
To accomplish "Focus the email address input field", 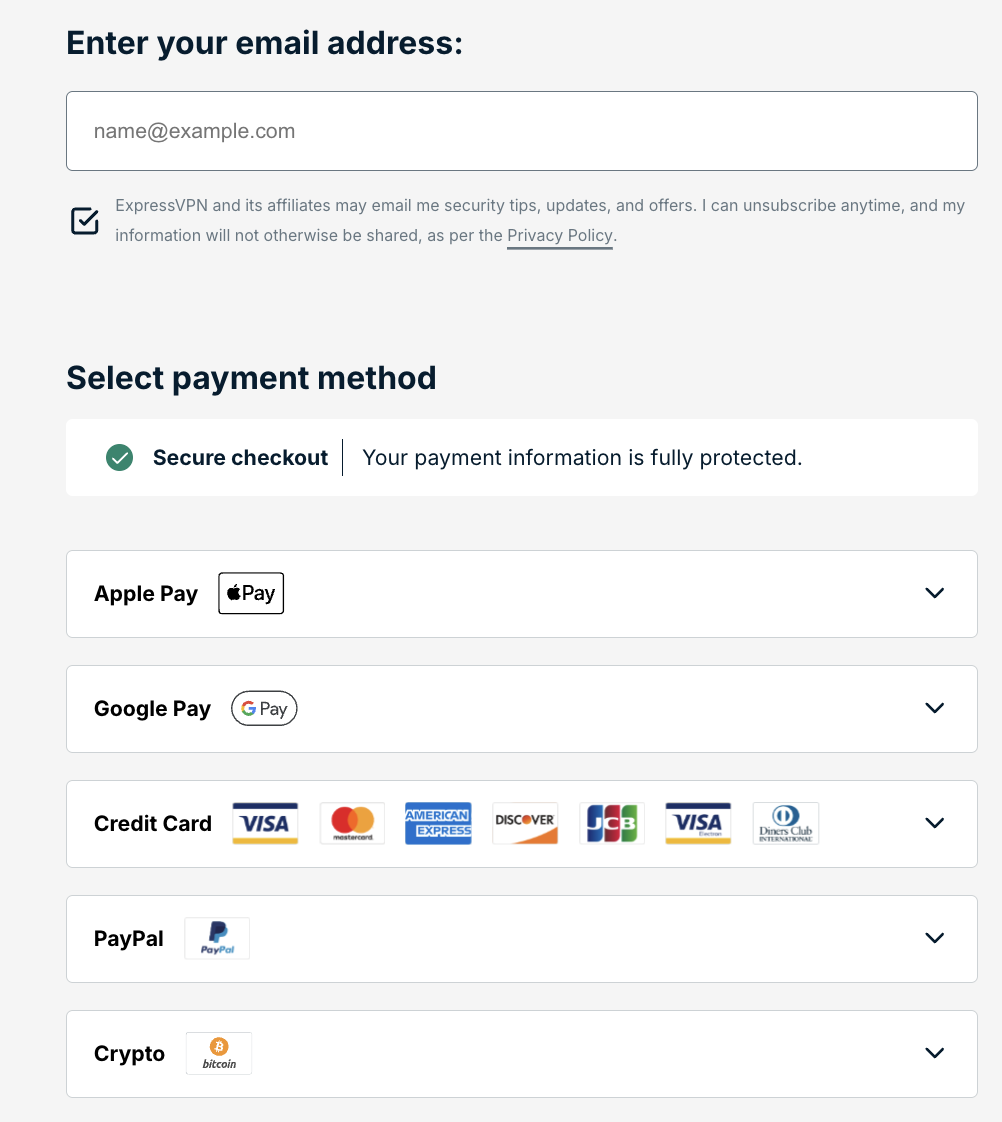I will (521, 131).
